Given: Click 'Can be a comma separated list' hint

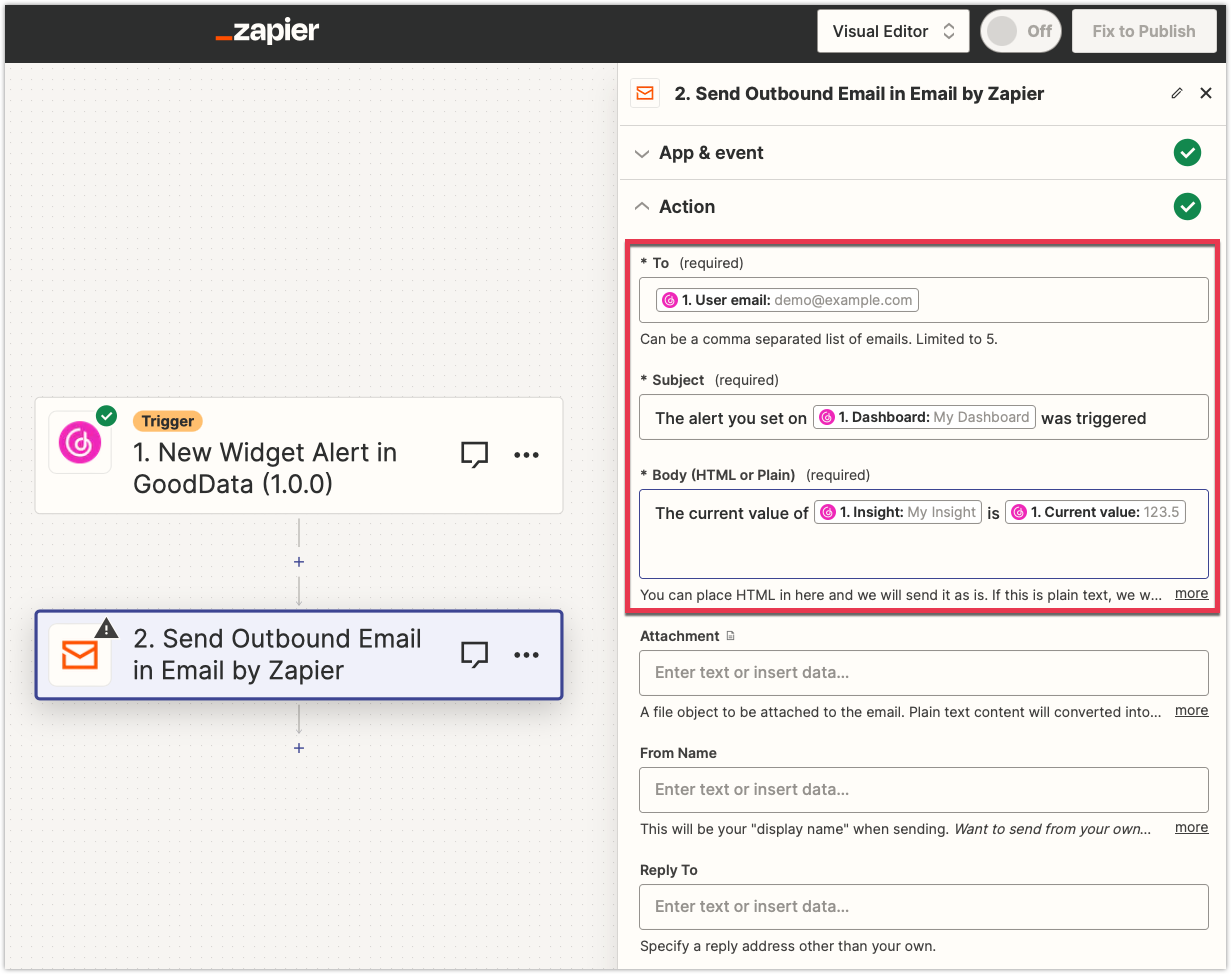Looking at the screenshot, I should (x=819, y=339).
